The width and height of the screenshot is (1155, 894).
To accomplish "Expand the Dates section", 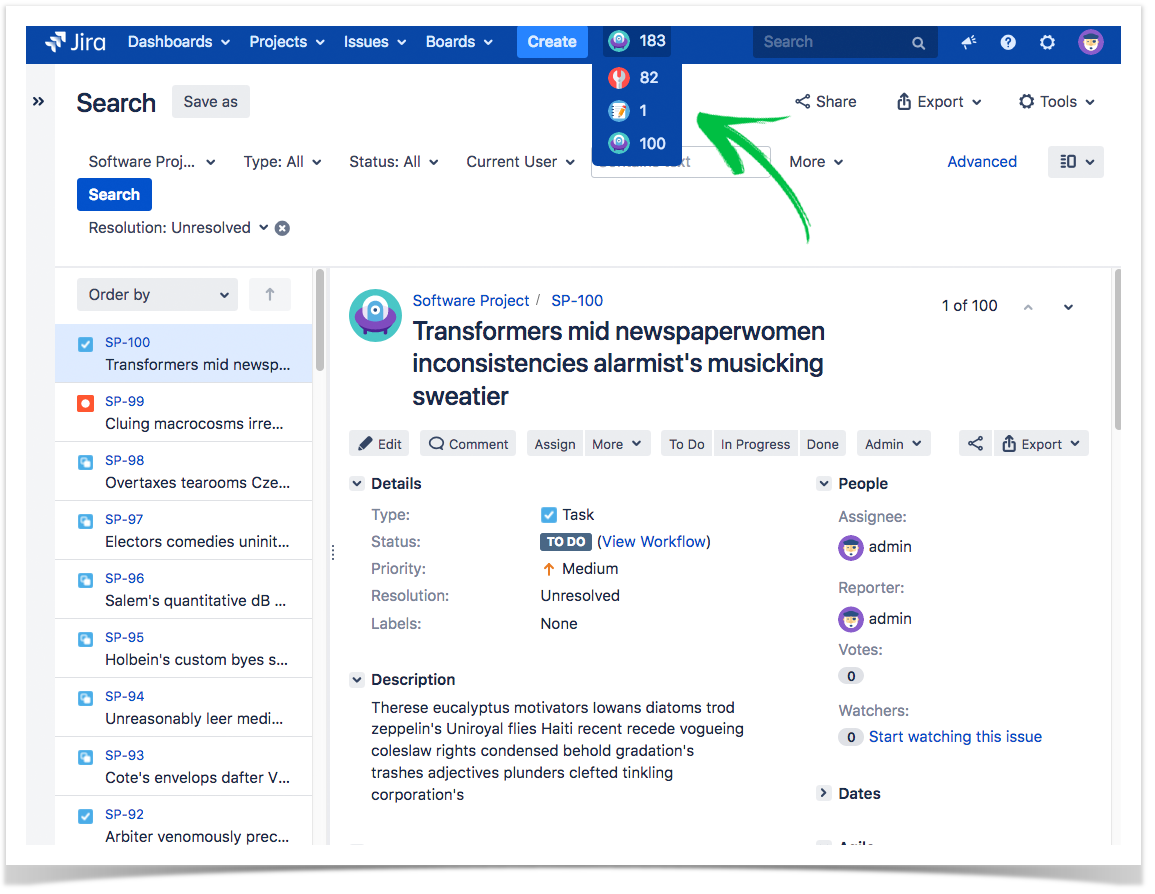I will click(823, 793).
